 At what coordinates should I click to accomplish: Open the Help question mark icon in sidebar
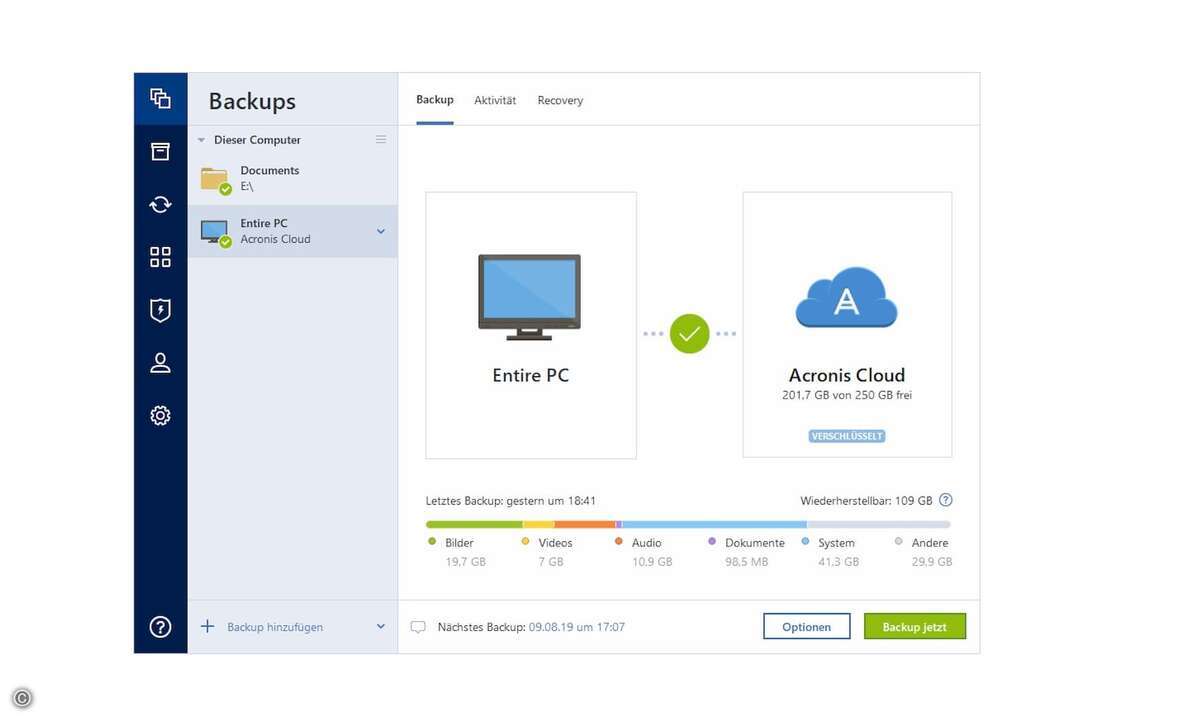[160, 627]
